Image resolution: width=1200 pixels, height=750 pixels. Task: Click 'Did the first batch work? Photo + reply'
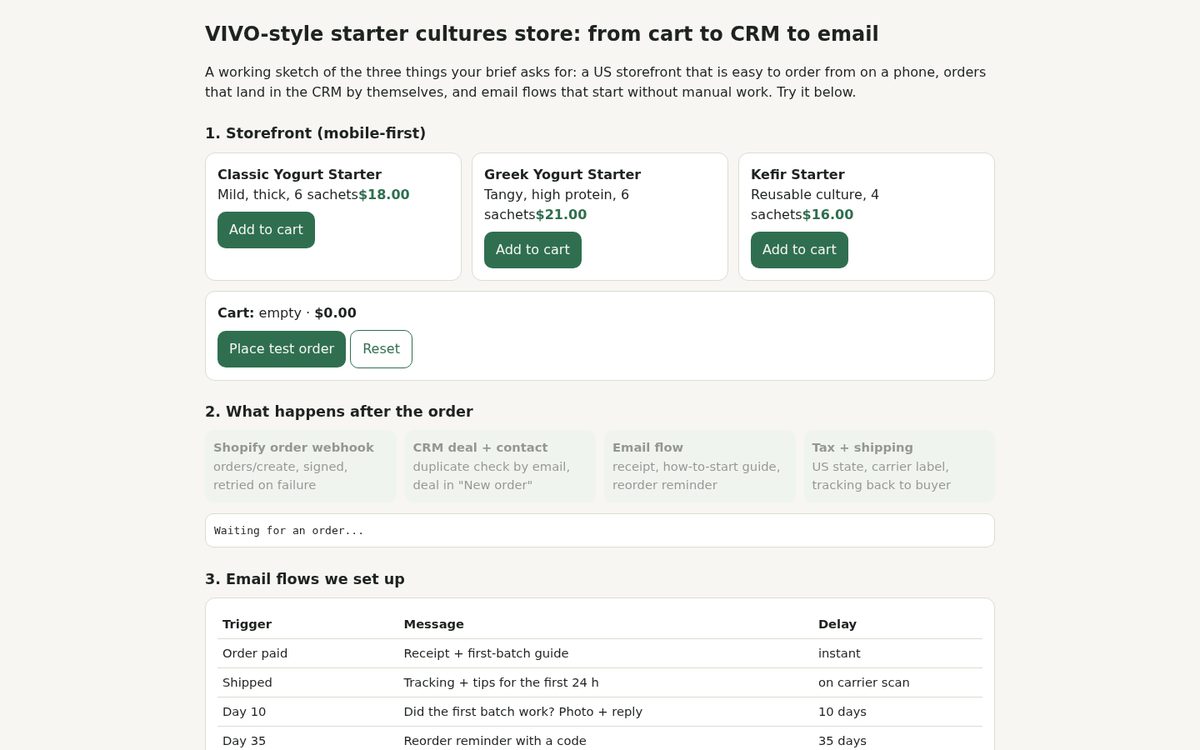coord(523,711)
